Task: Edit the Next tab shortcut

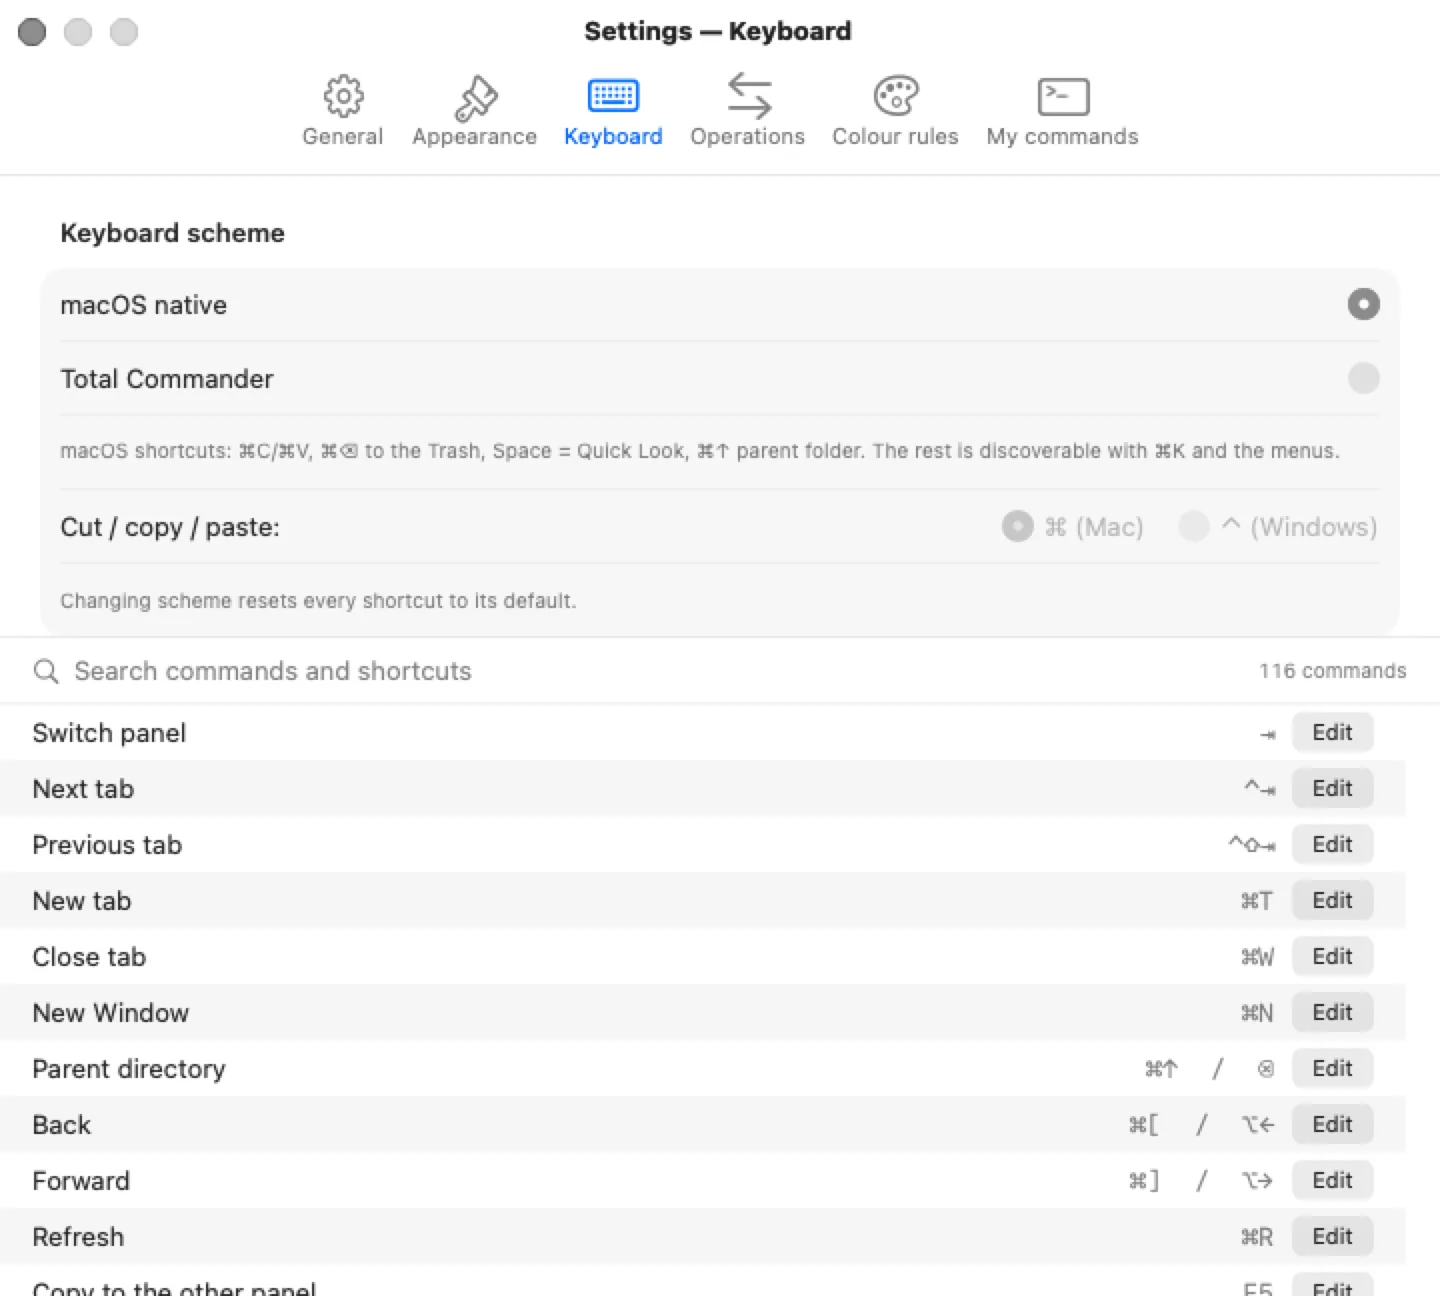Action: 1332,788
